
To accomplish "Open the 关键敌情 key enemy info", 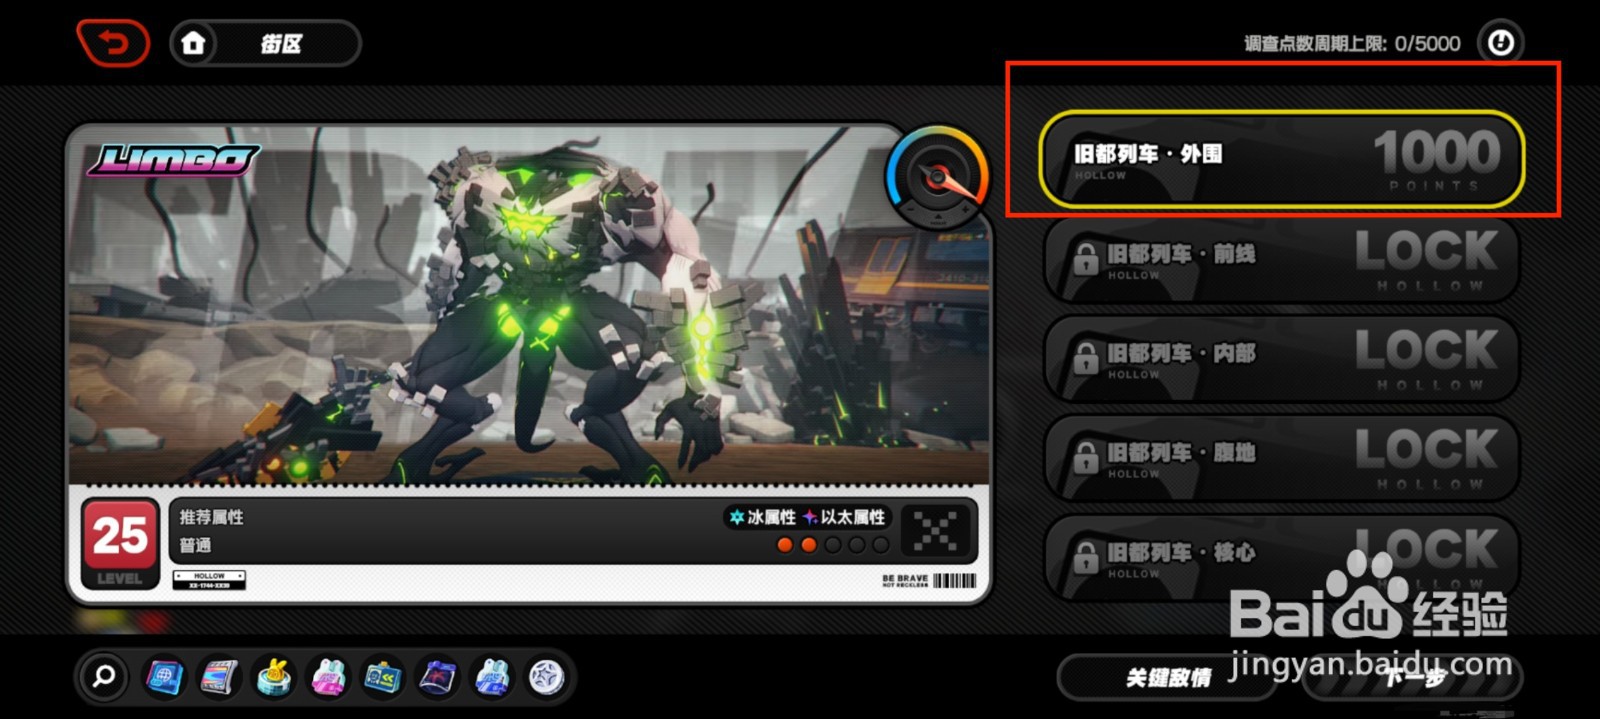I will tap(1167, 678).
